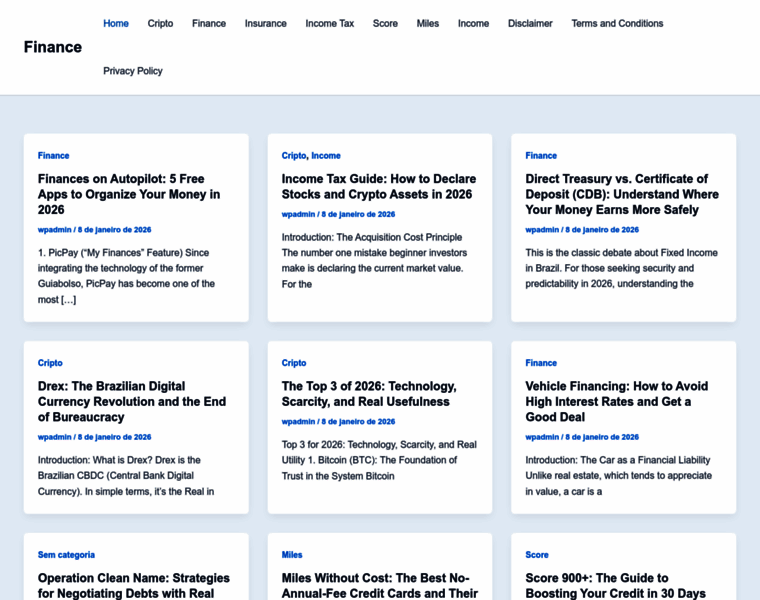
Task: Open 'Direct Treasury vs. Certificate of Deposit' post
Action: [622, 194]
